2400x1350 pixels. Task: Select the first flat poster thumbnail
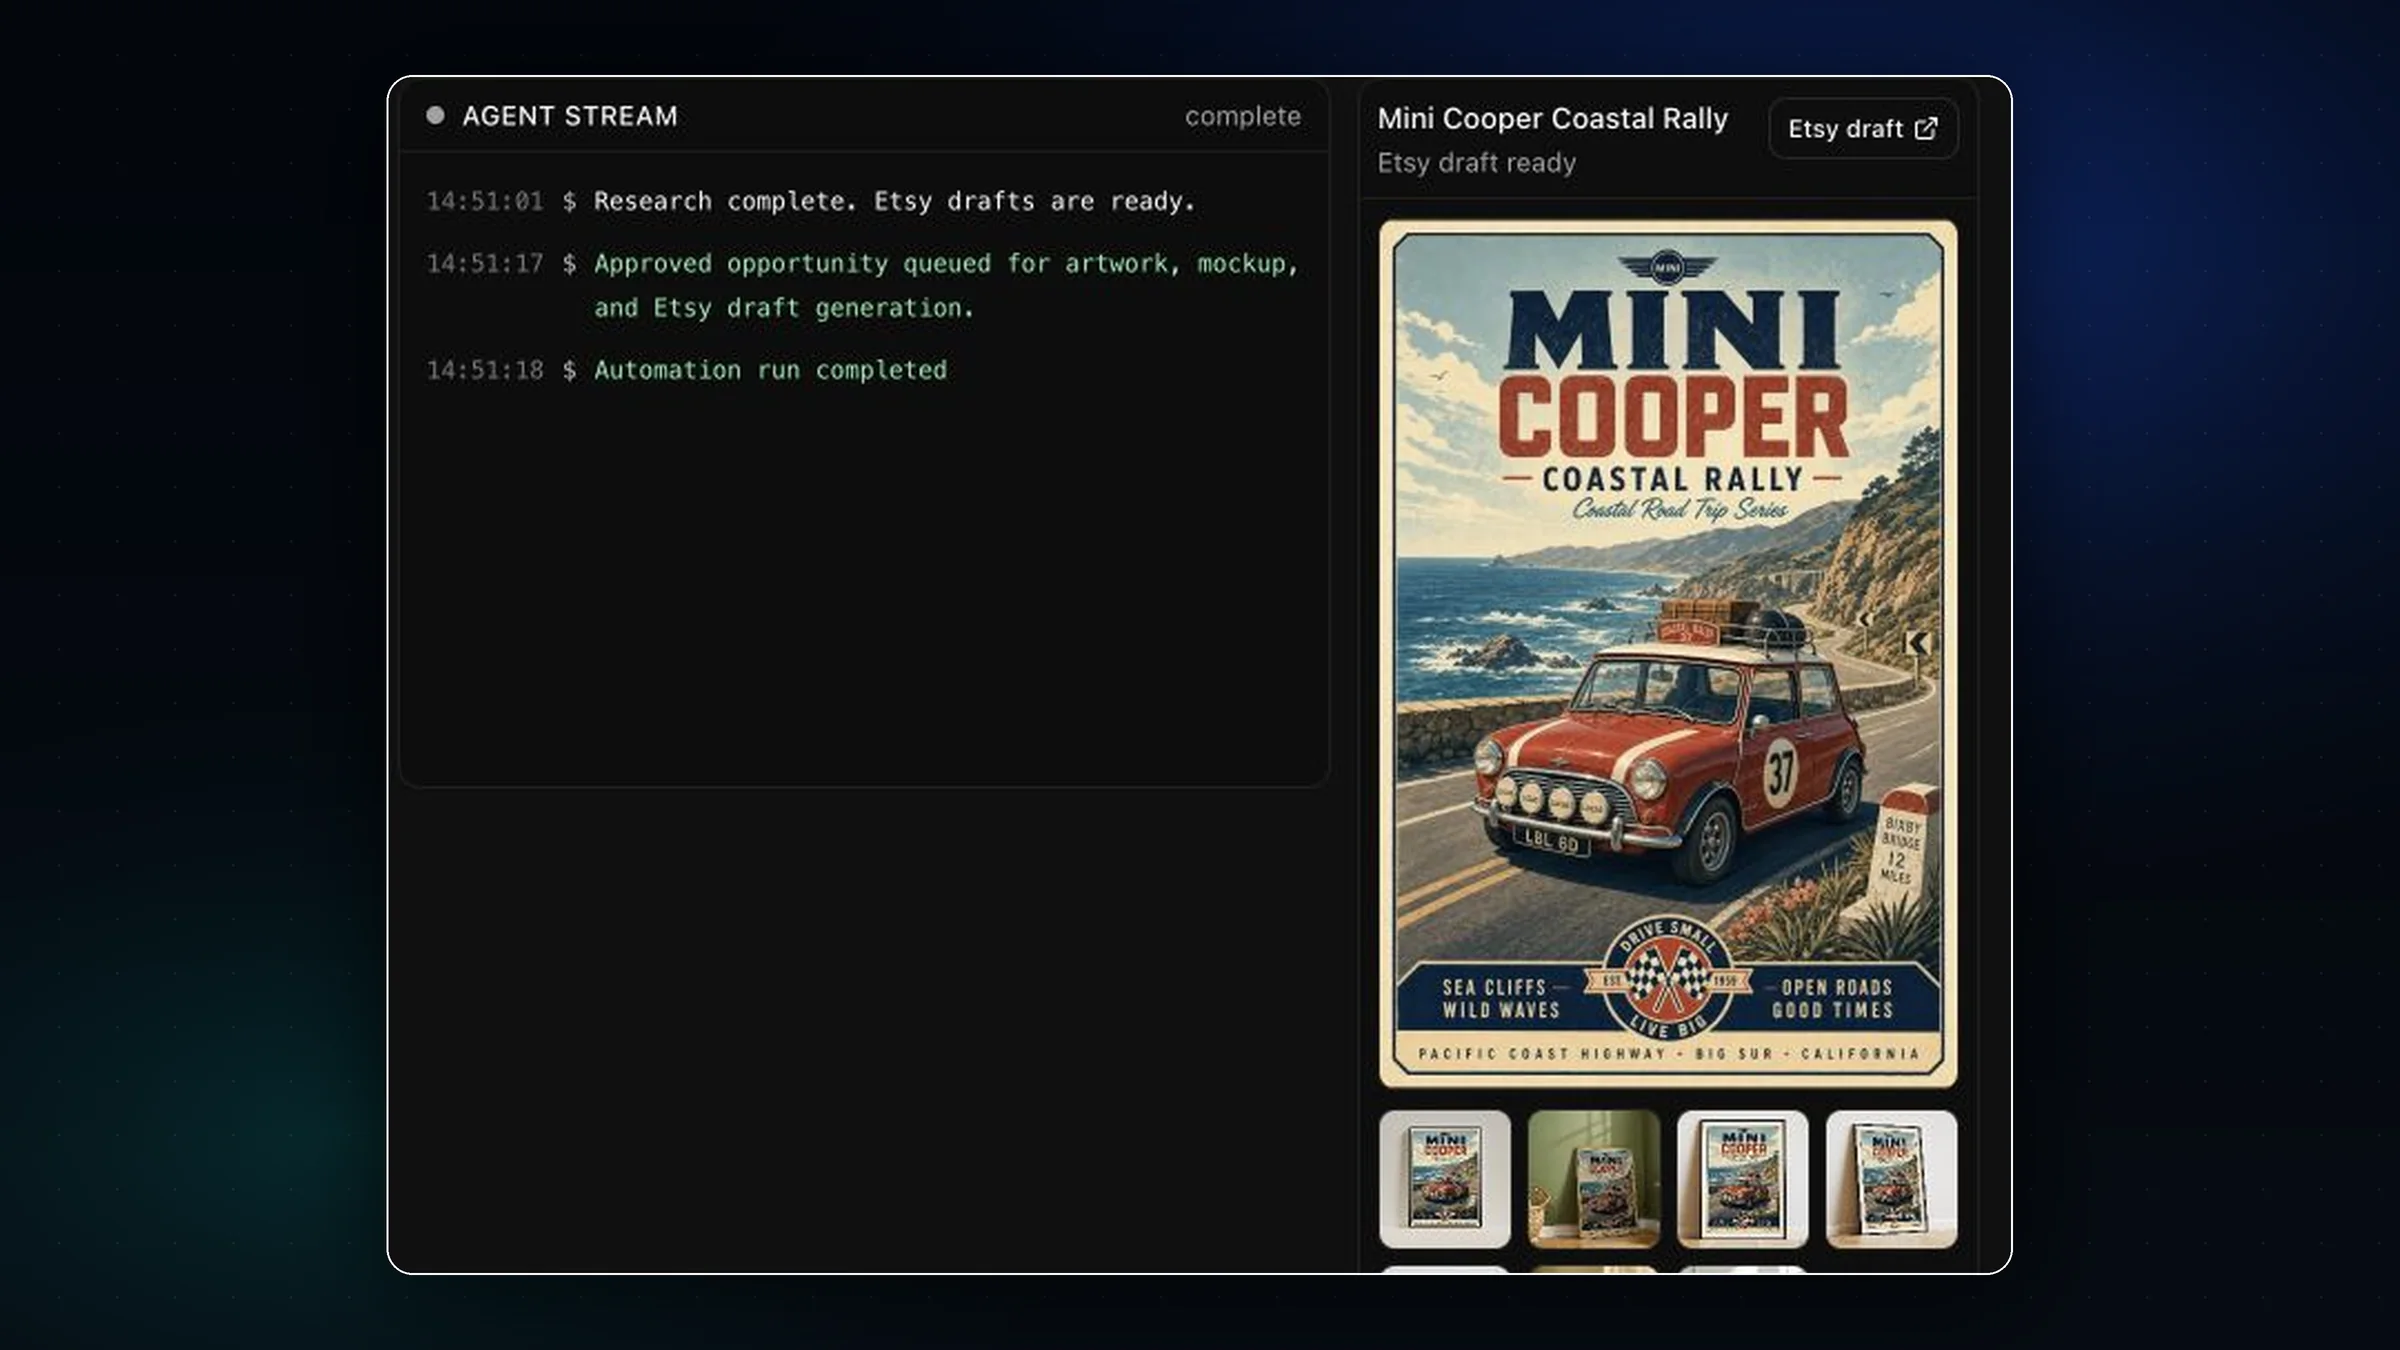(x=1444, y=1179)
